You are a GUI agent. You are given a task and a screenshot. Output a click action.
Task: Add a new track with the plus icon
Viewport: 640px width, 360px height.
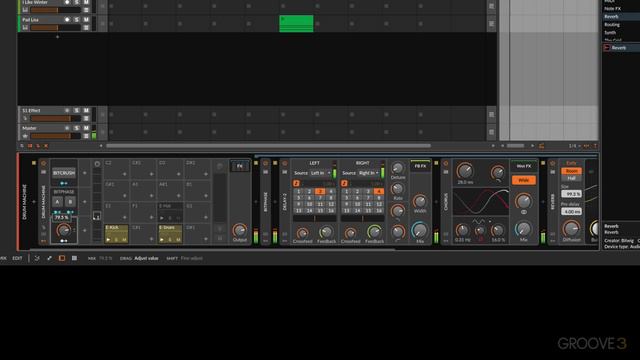coord(58,37)
